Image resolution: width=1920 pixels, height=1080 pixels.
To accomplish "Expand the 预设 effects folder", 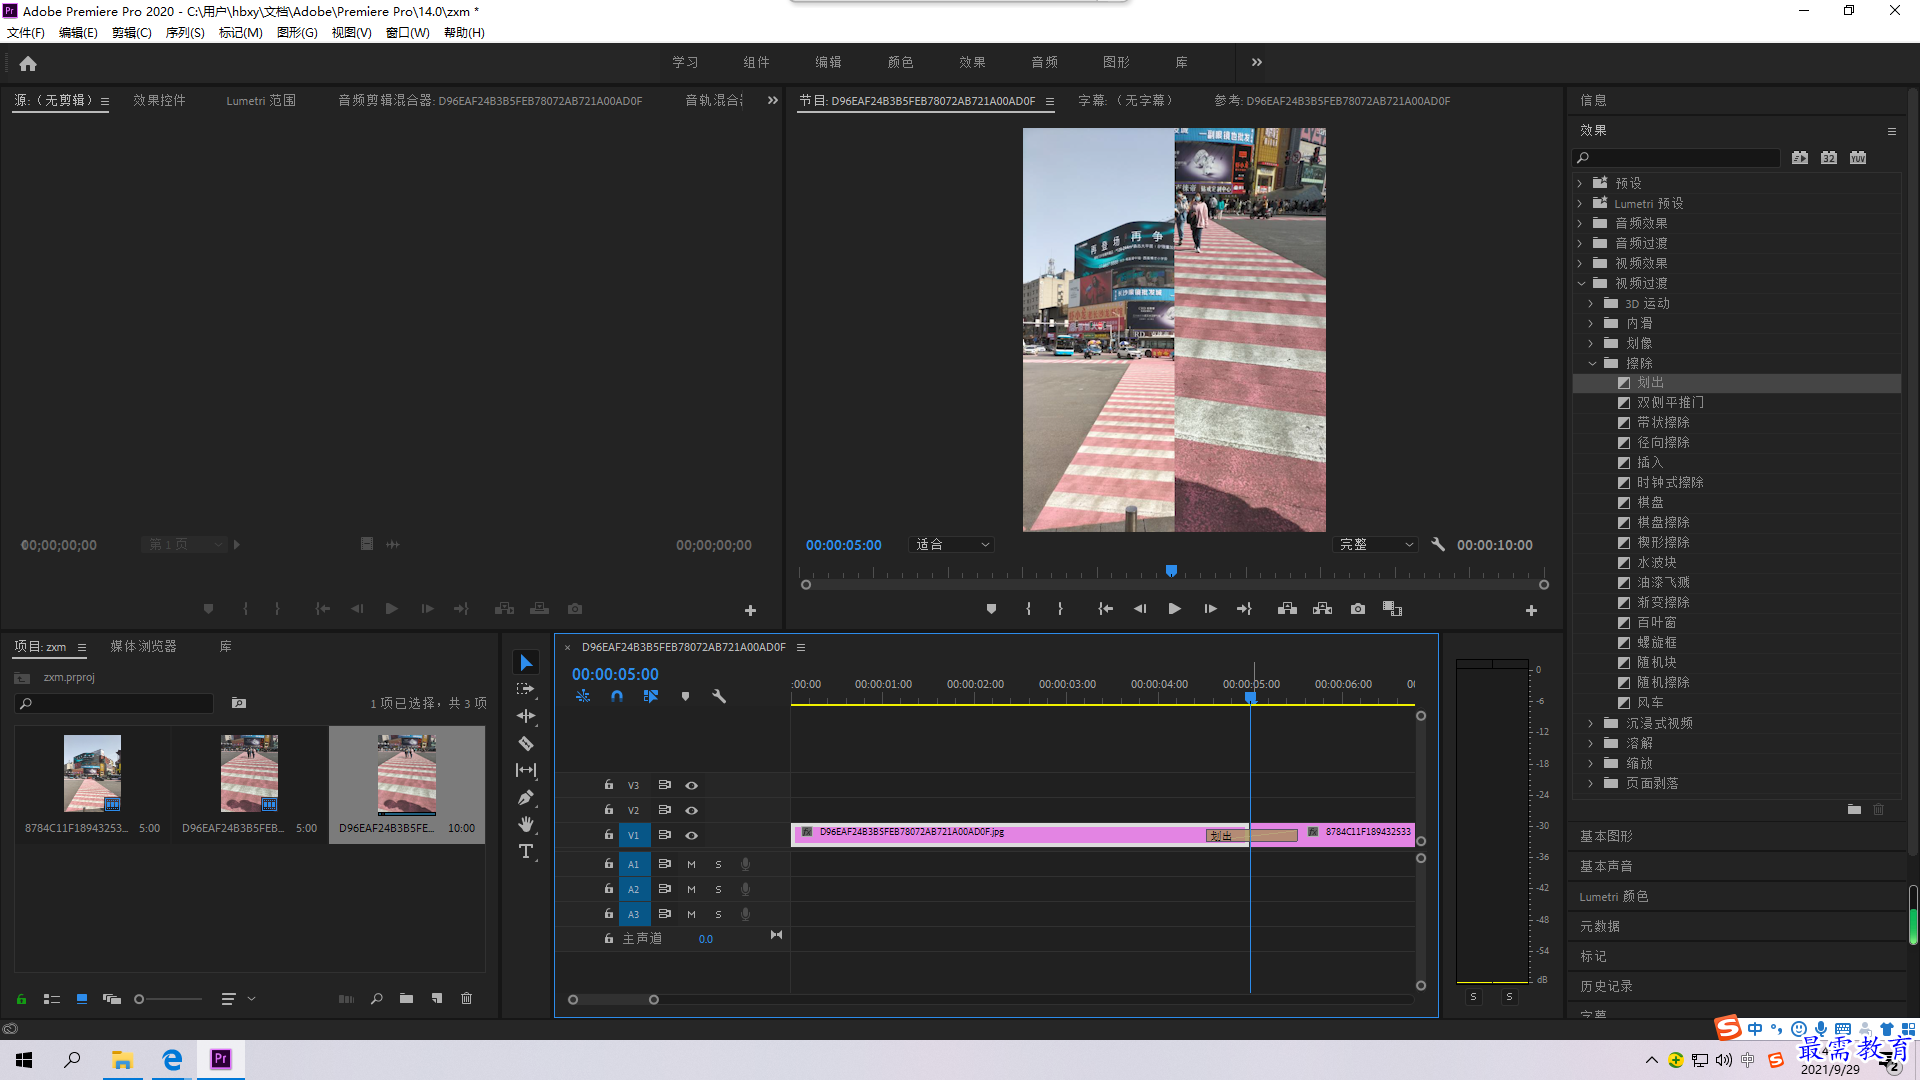I will (1580, 183).
